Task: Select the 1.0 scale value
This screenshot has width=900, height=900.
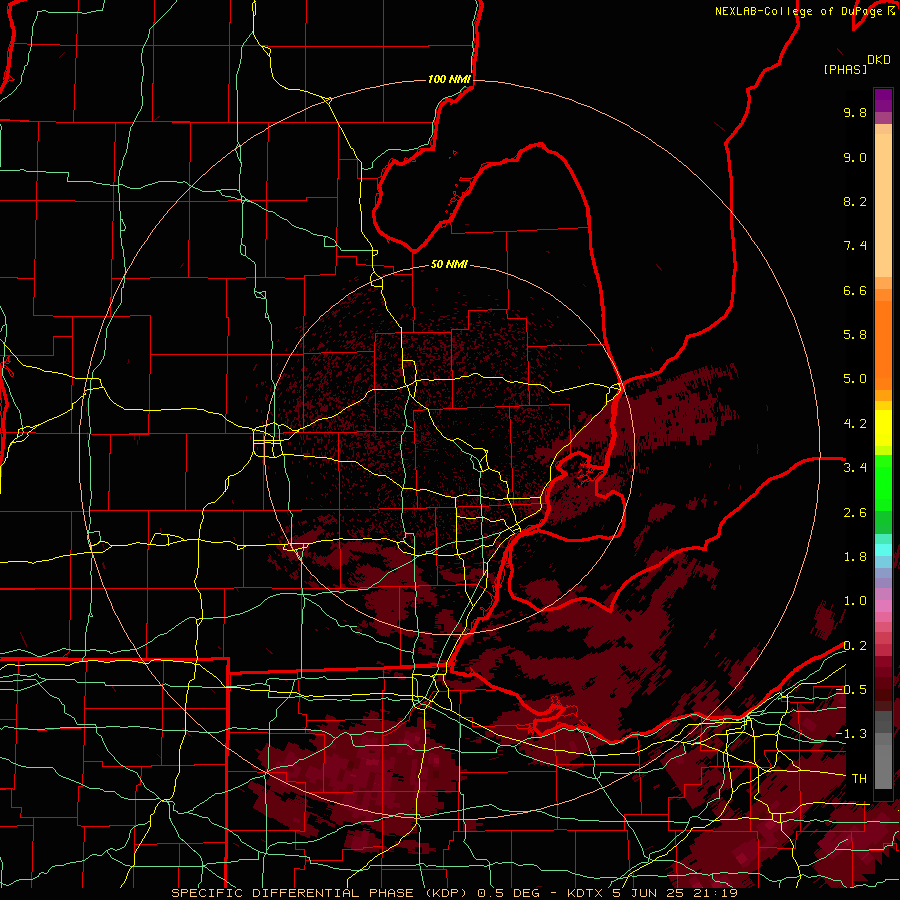Action: click(x=855, y=601)
